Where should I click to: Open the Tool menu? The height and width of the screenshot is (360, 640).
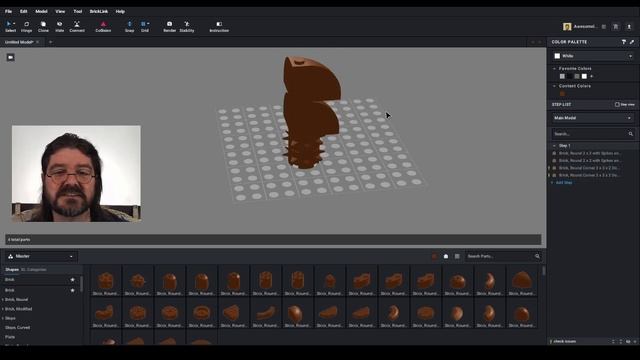pyautogui.click(x=78, y=11)
